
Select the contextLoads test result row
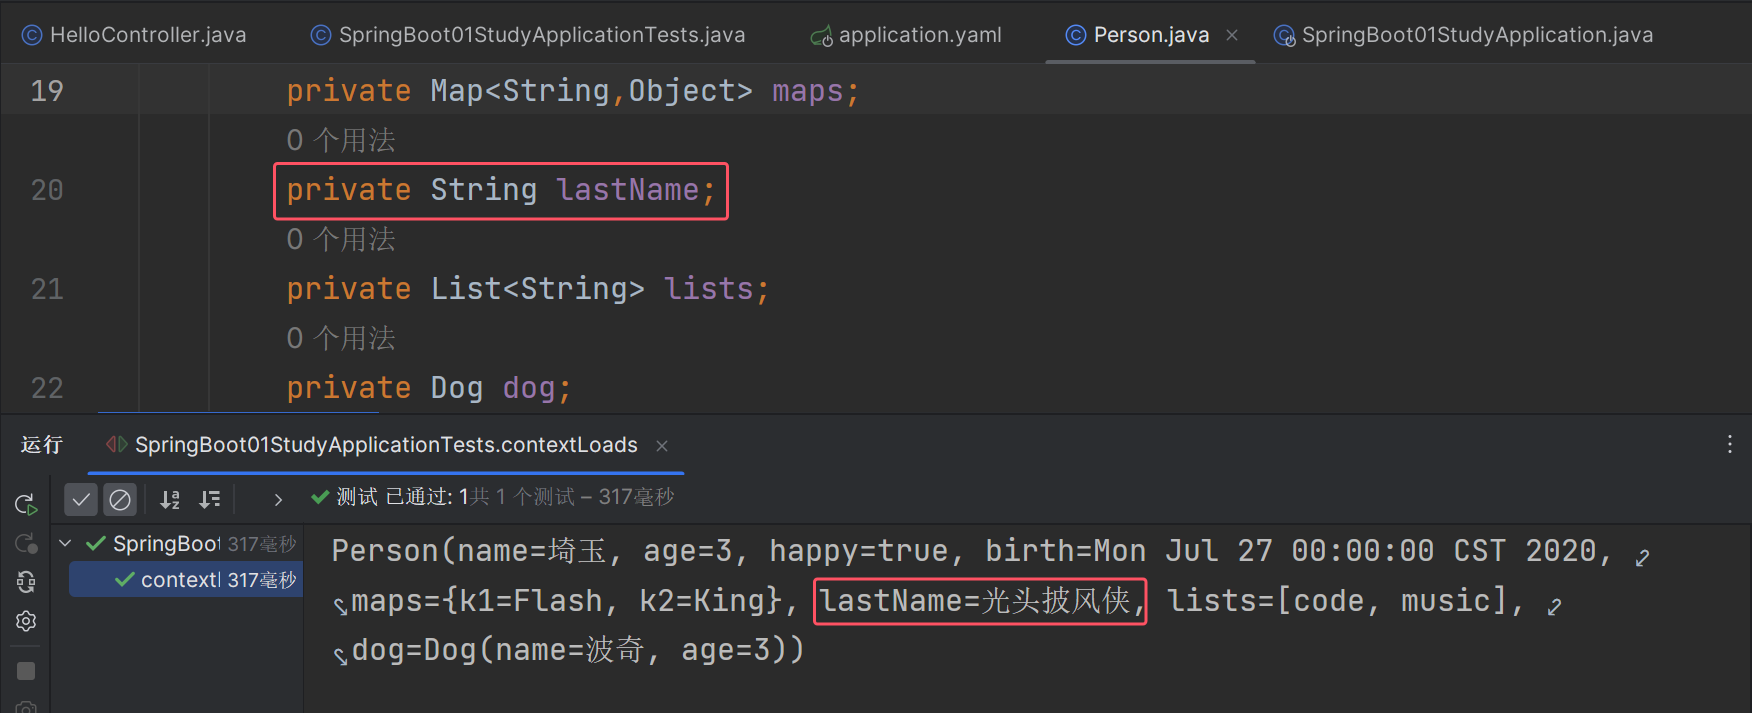186,580
